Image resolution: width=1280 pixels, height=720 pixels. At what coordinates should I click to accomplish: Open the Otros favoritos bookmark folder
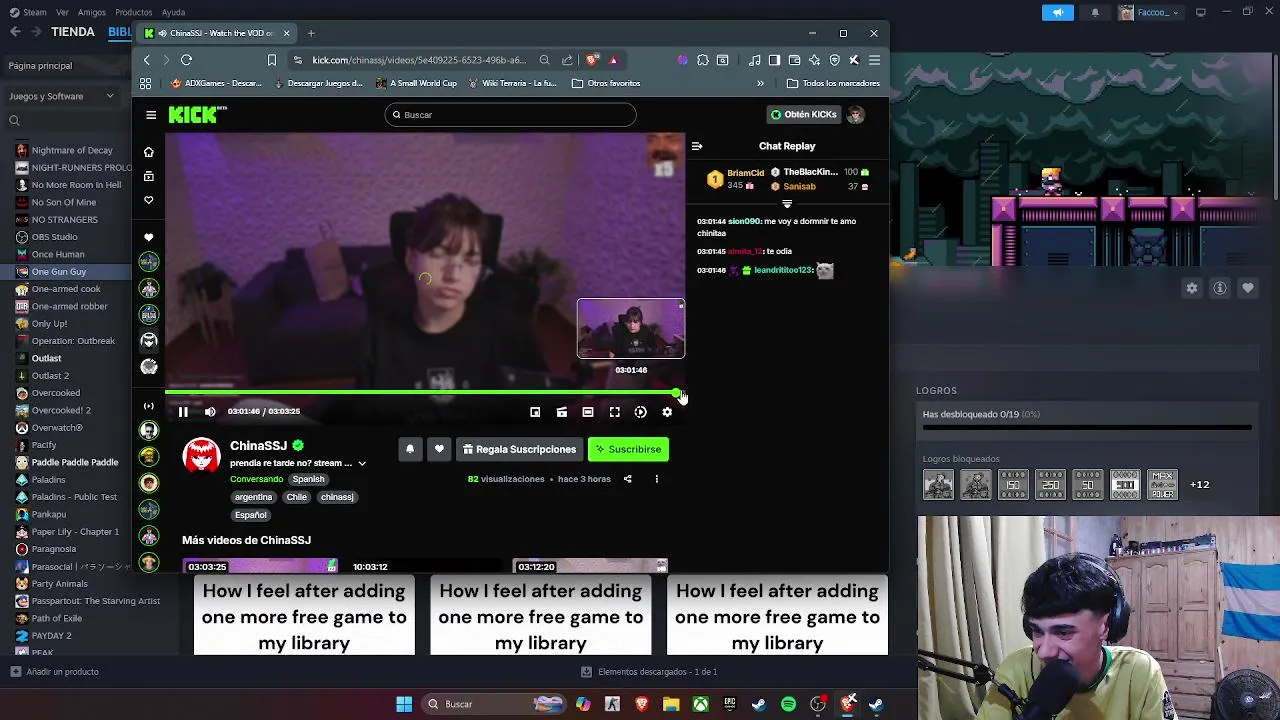click(x=606, y=83)
